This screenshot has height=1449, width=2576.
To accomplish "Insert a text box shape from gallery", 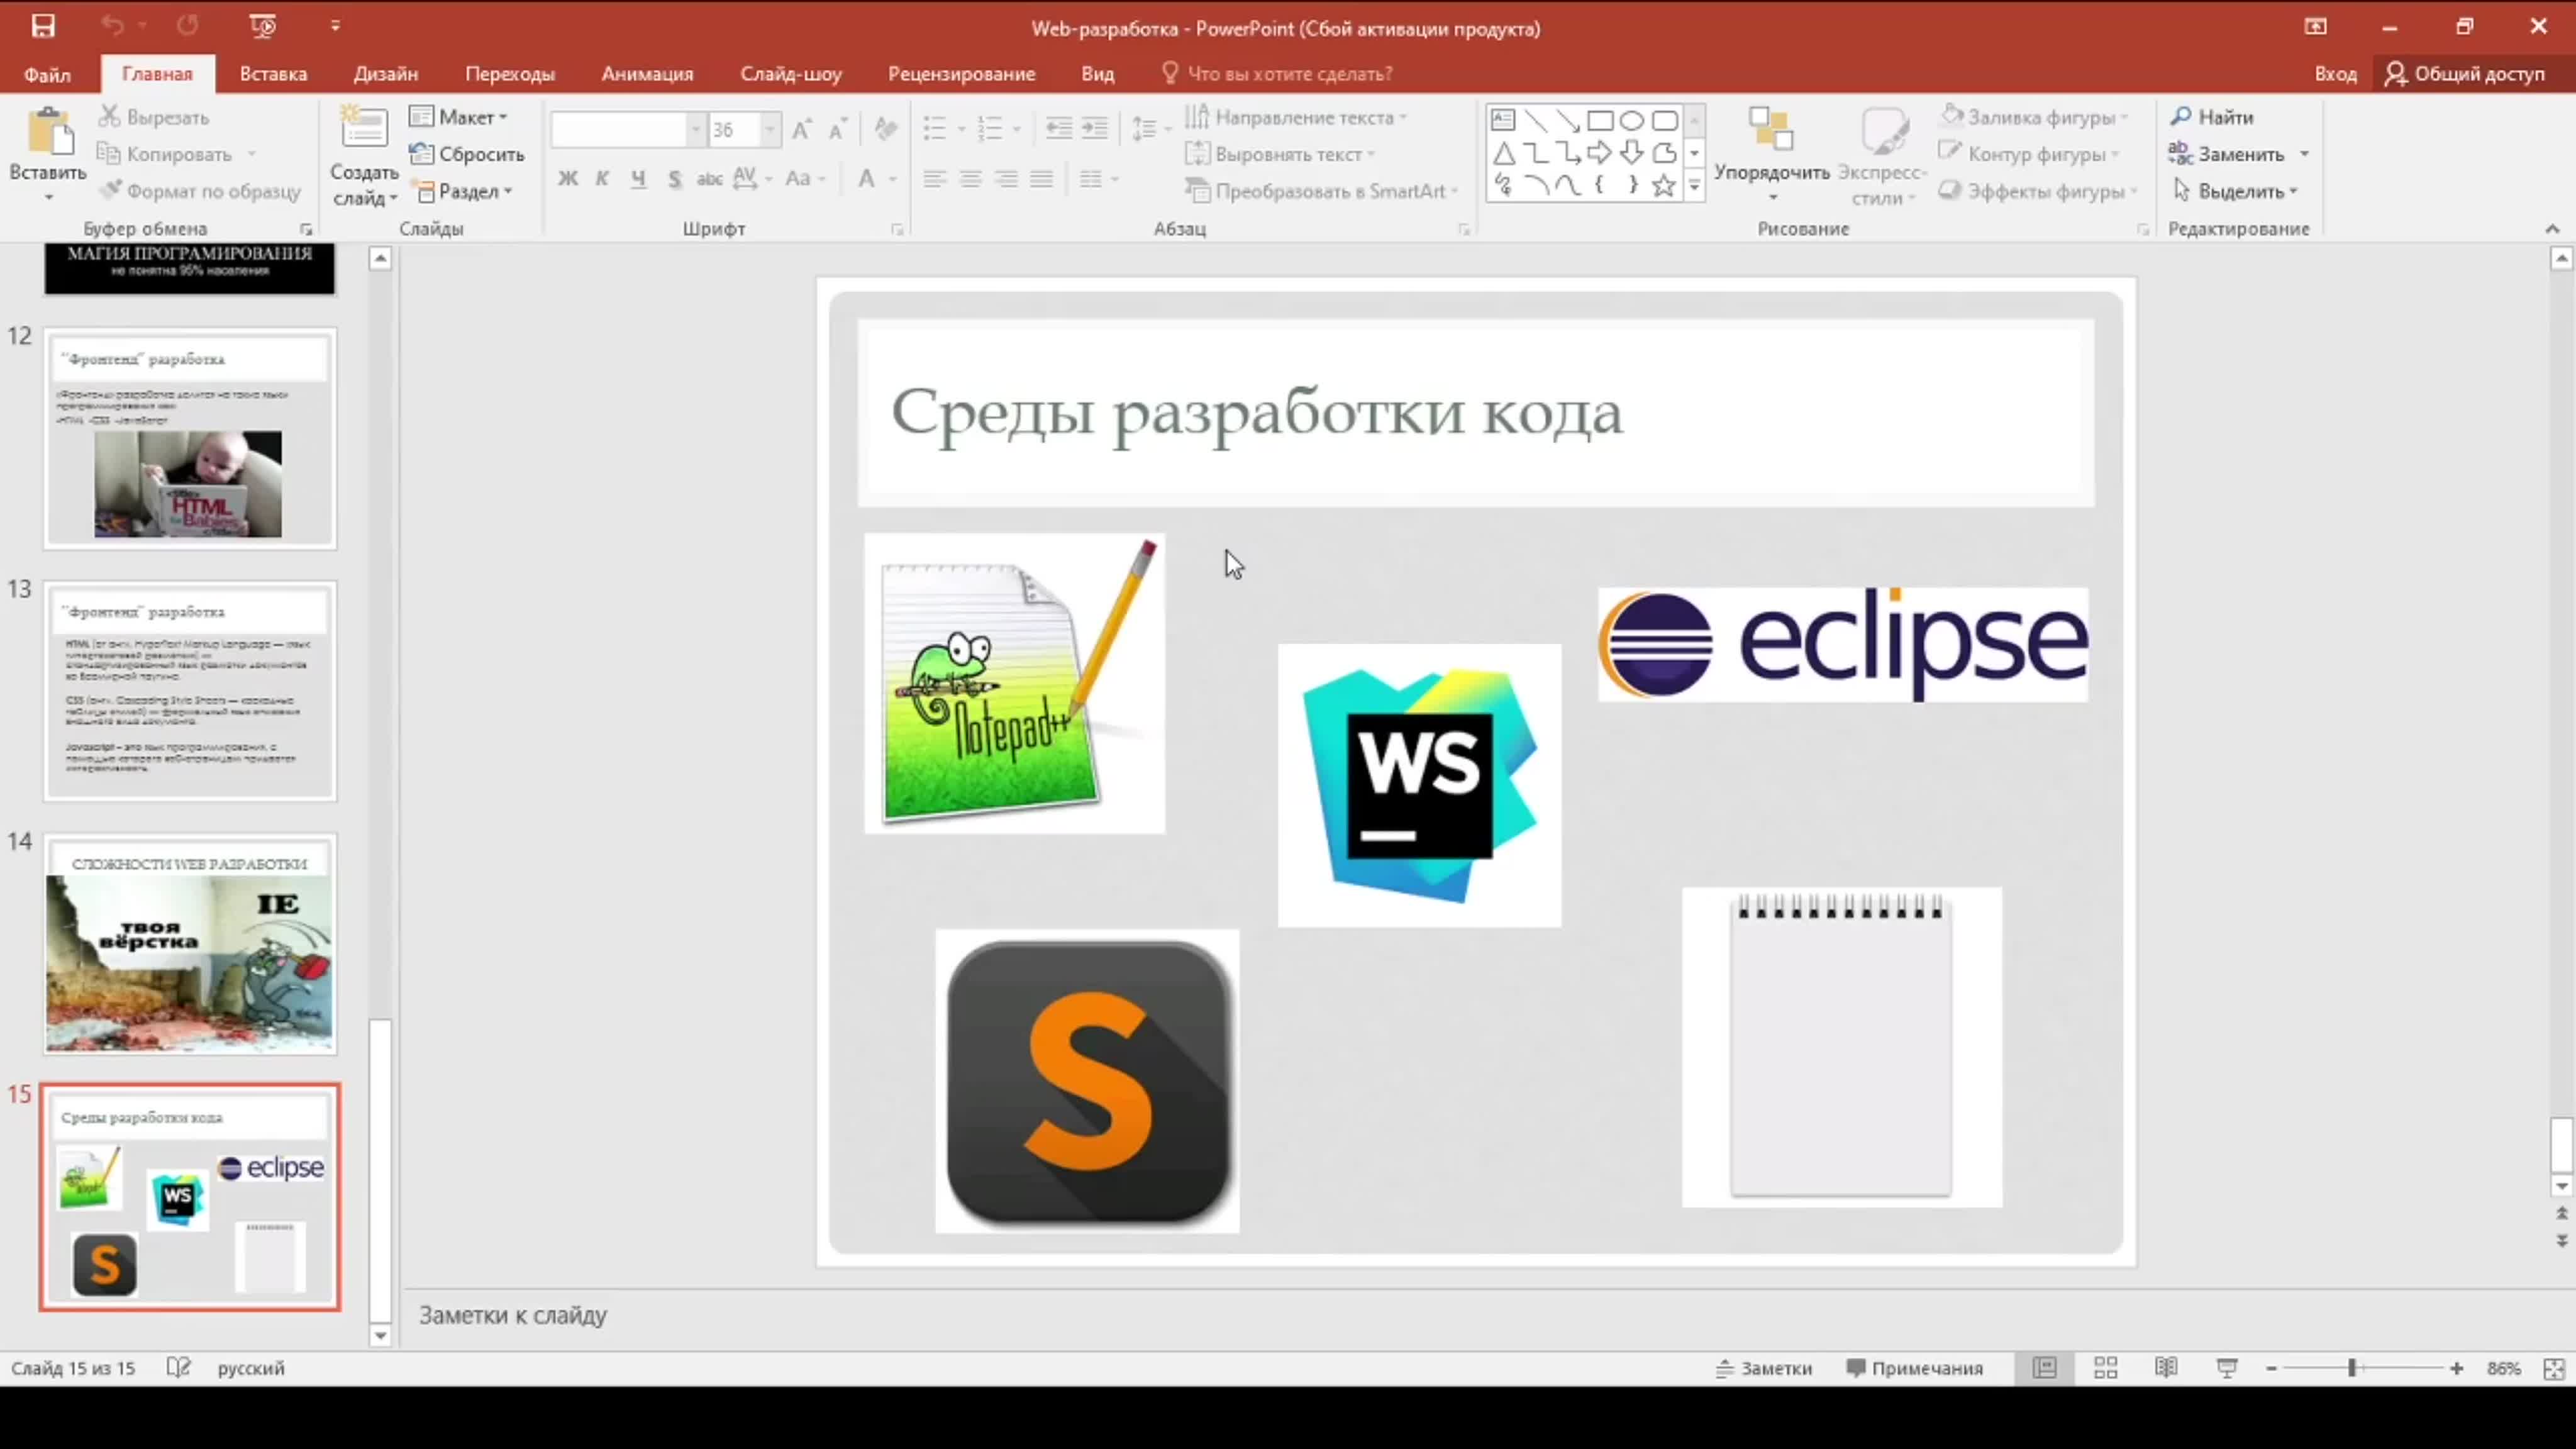I will [1503, 121].
